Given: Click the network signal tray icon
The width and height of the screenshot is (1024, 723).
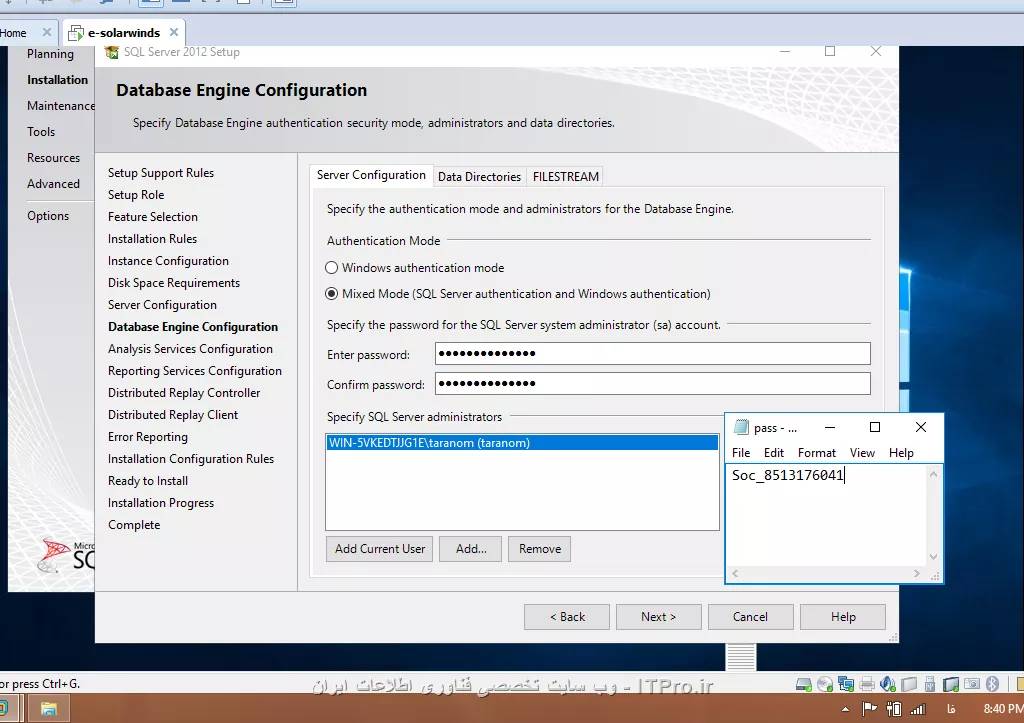Looking at the screenshot, I should pos(918,709).
